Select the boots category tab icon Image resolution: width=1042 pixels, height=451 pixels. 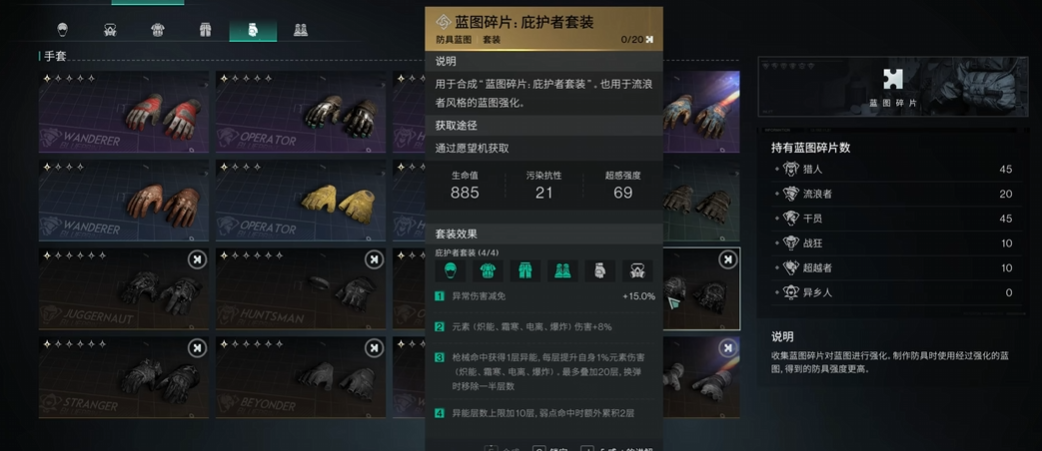(x=300, y=30)
